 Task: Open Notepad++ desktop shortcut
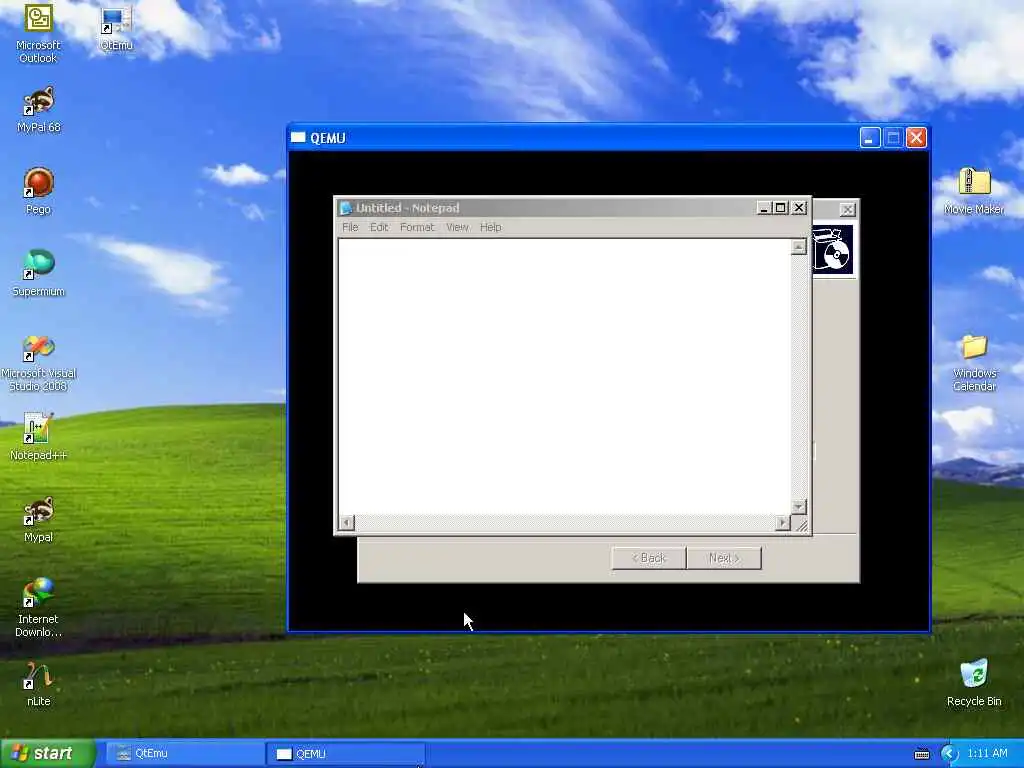39,436
